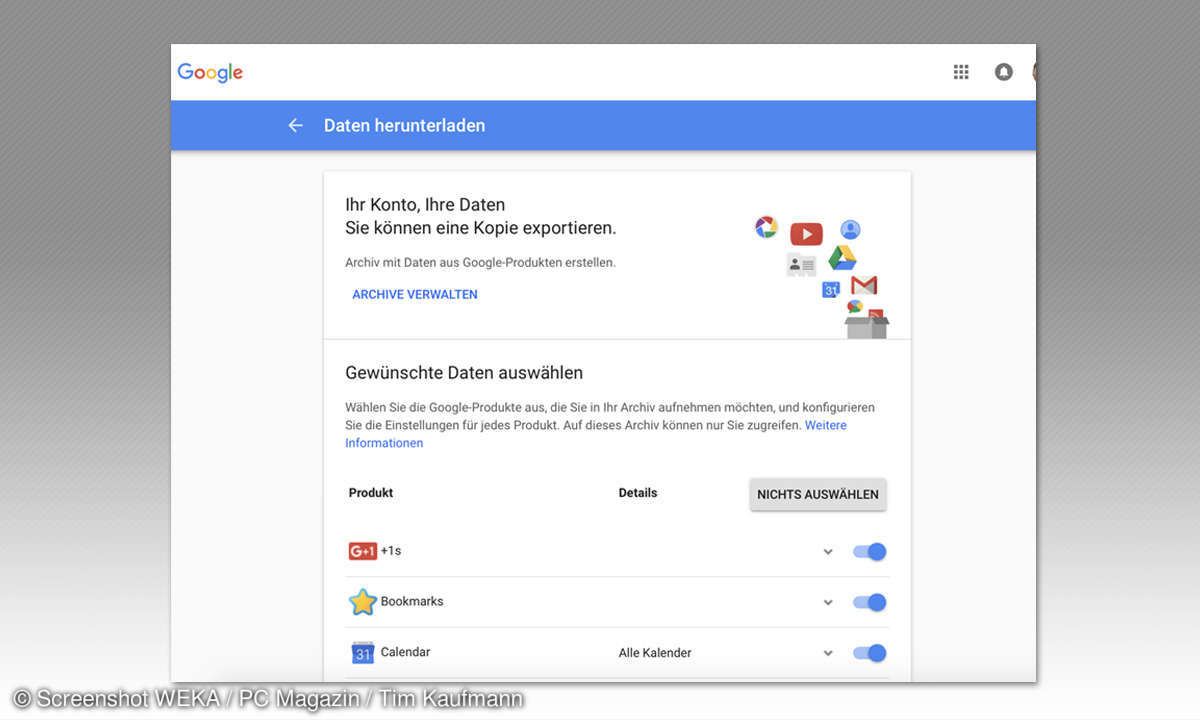Click the Picasa pinwheel icon
Viewport: 1200px width, 720px height.
pyautogui.click(x=766, y=227)
